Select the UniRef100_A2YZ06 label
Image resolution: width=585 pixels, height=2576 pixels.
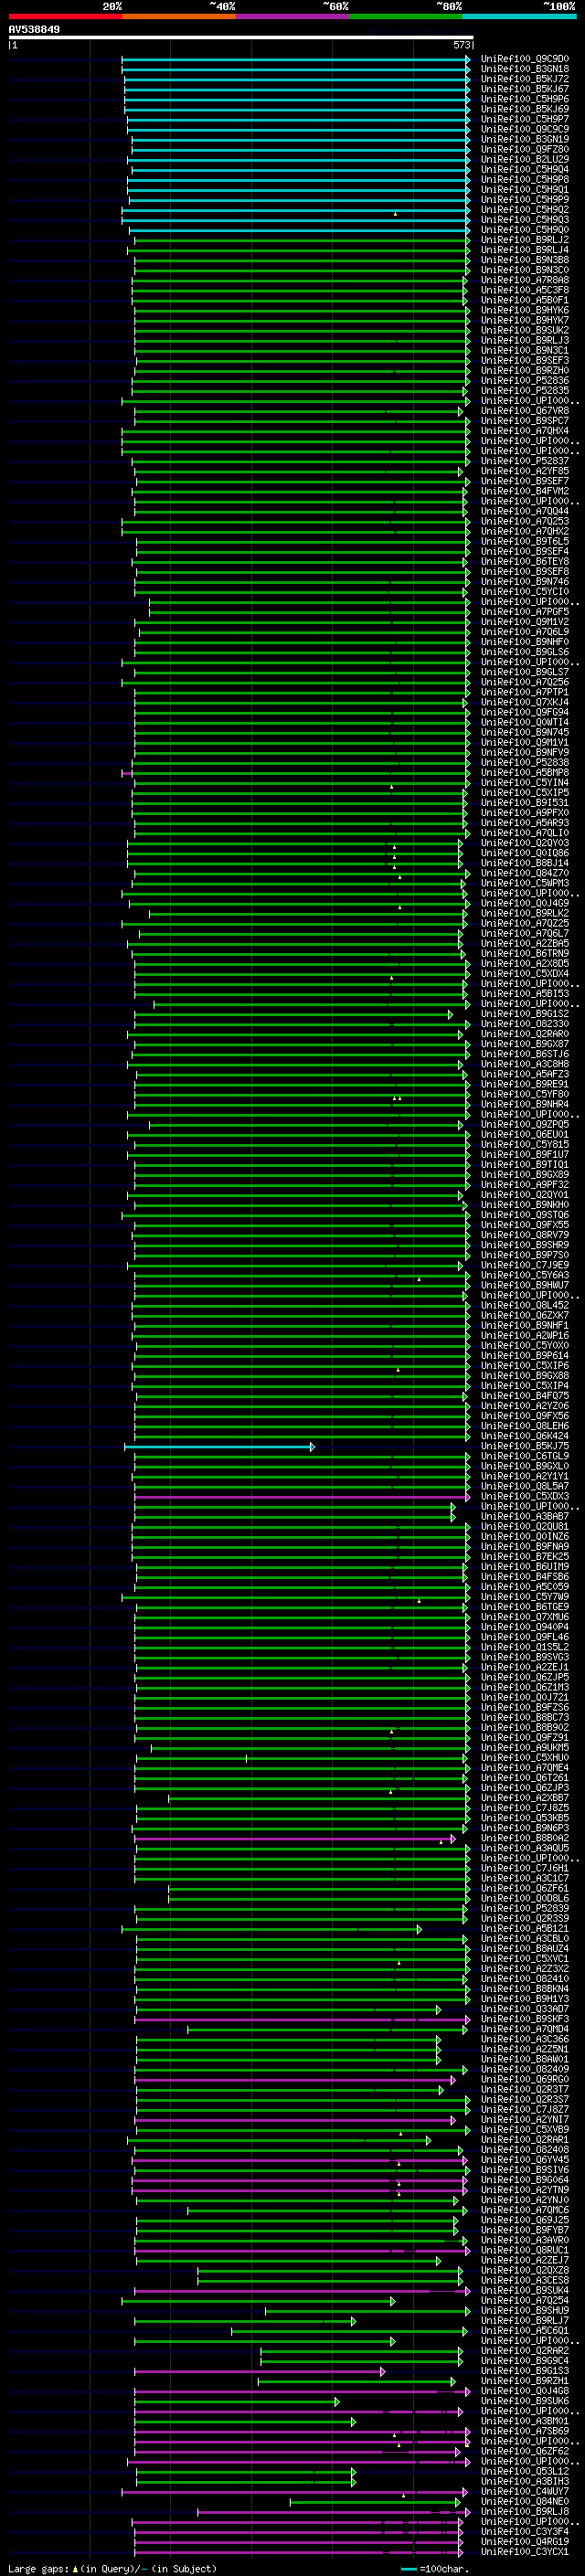point(525,1406)
